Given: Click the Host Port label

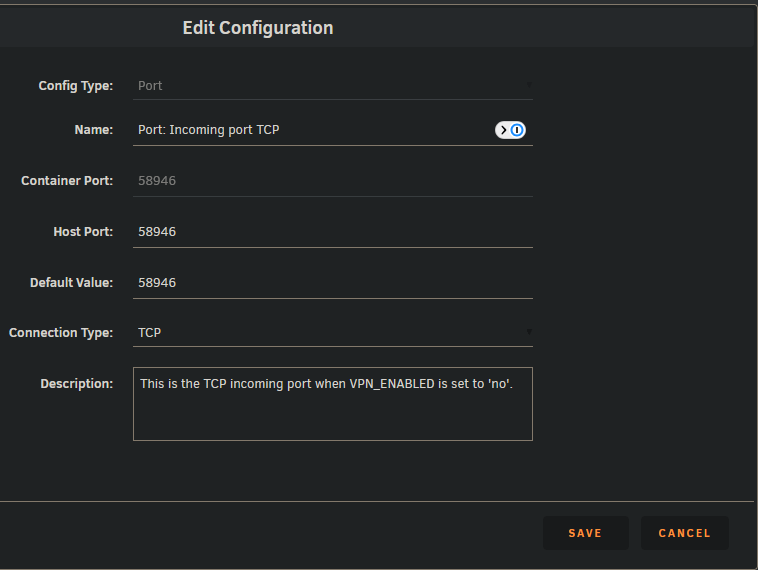Looking at the screenshot, I should coord(83,232).
